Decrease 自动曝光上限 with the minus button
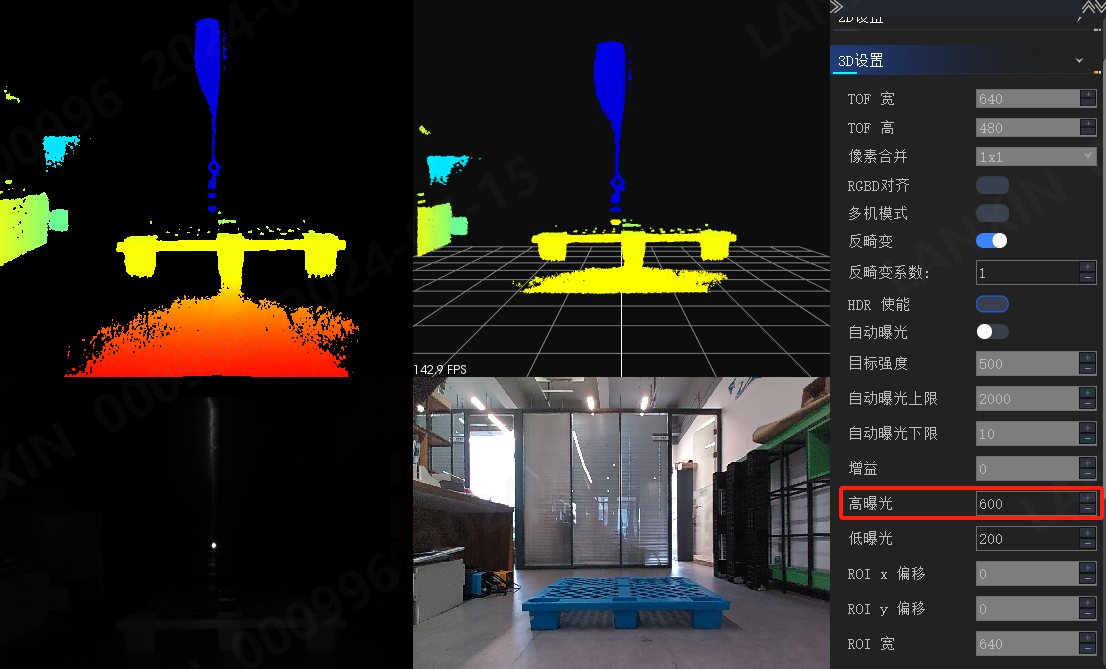Screen dimensions: 1106x669 [x=1088, y=404]
